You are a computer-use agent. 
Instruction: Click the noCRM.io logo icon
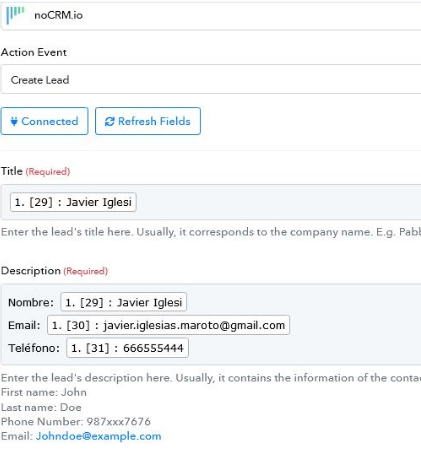15,15
